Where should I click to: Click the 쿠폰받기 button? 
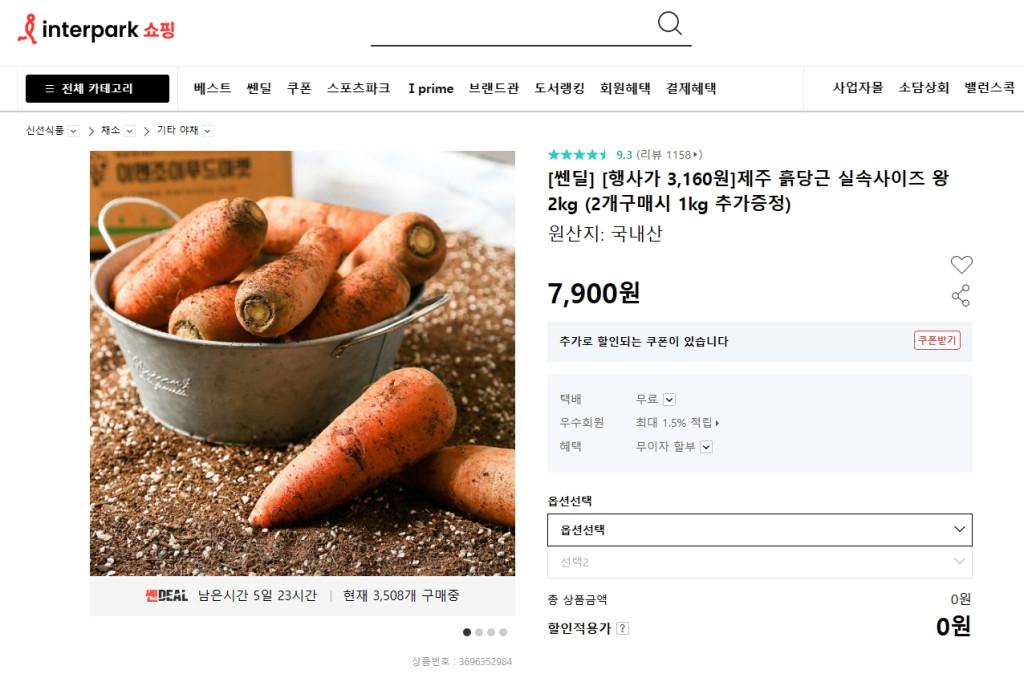pos(937,340)
